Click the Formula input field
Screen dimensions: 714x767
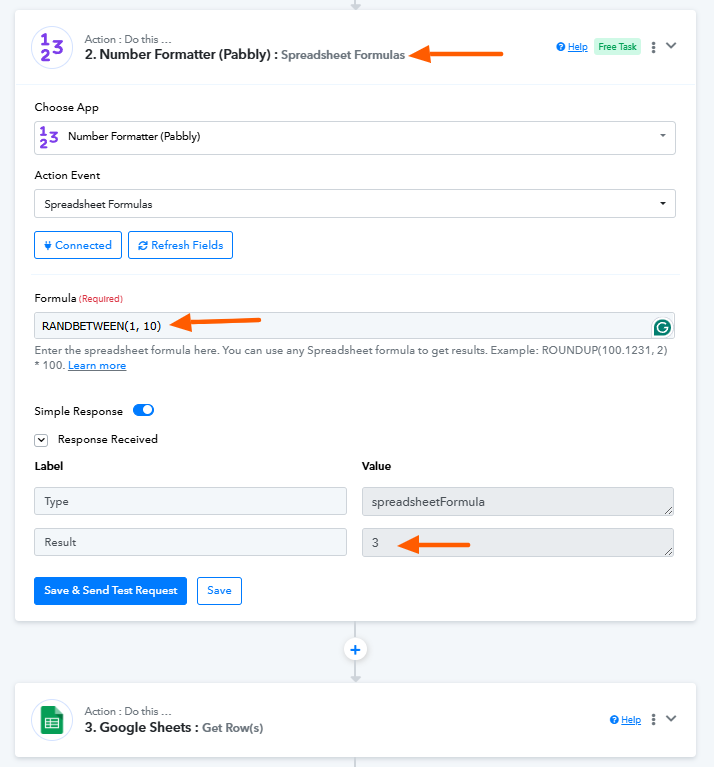(x=340, y=325)
